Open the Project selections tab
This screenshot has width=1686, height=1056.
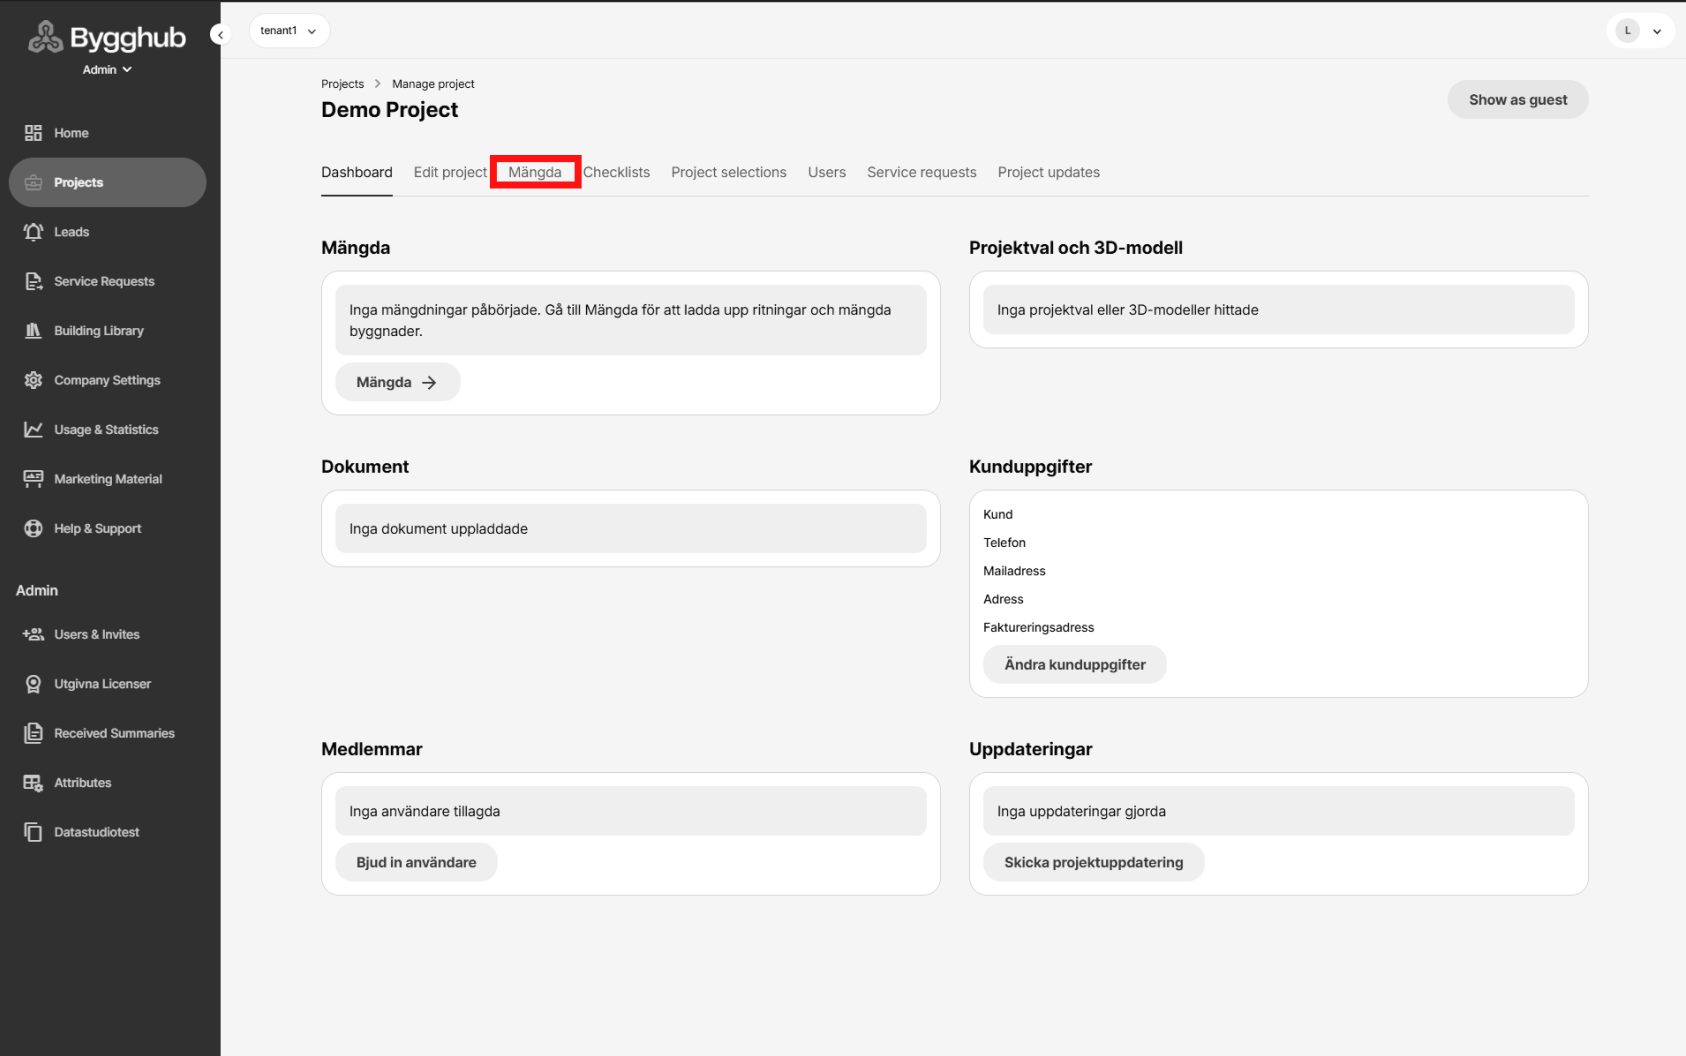pyautogui.click(x=728, y=172)
